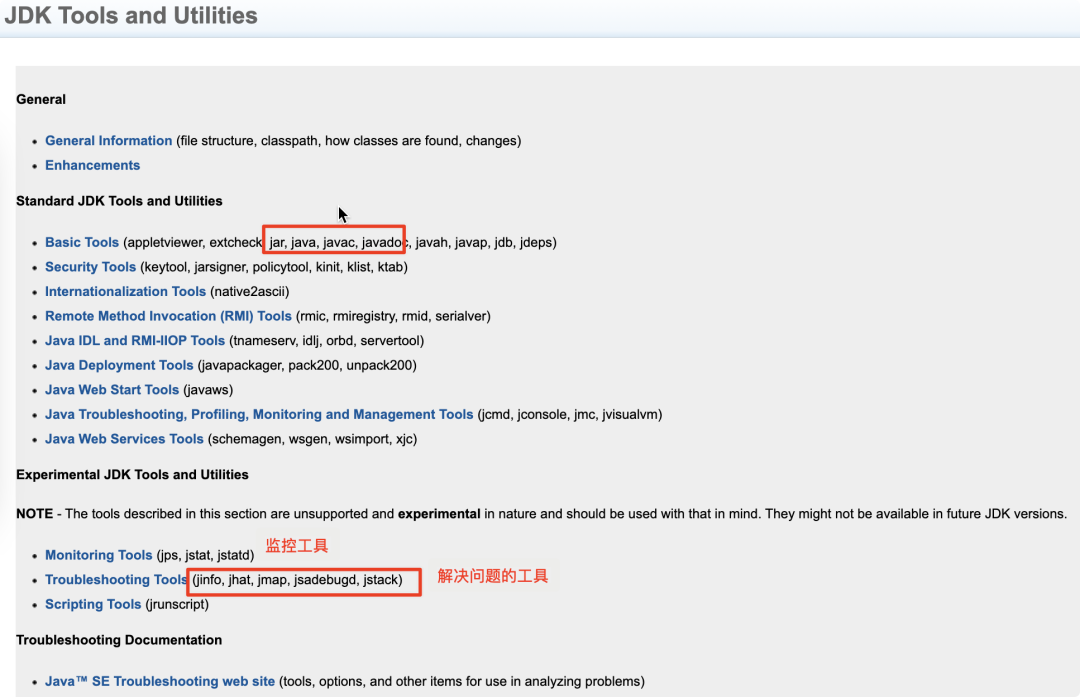This screenshot has height=697, width=1080.
Task: Click the Standard JDK Tools and Utilities heading
Action: 119,201
